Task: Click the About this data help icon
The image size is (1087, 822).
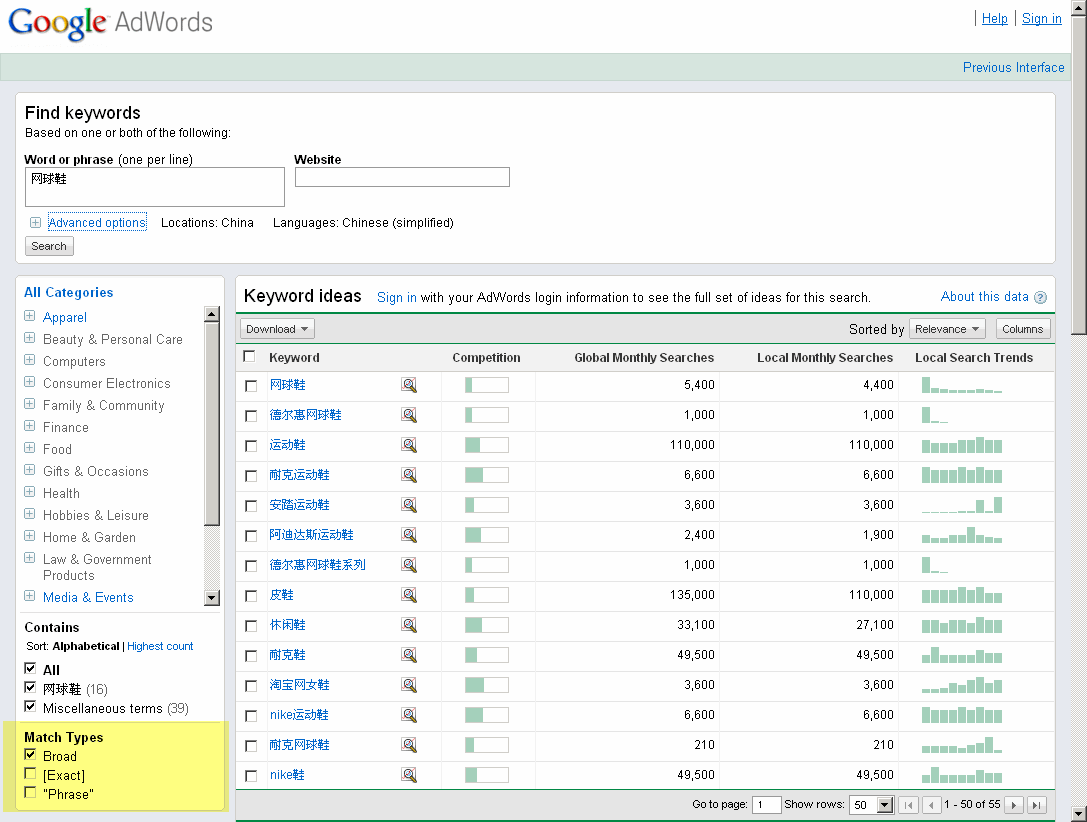Action: pos(1041,297)
